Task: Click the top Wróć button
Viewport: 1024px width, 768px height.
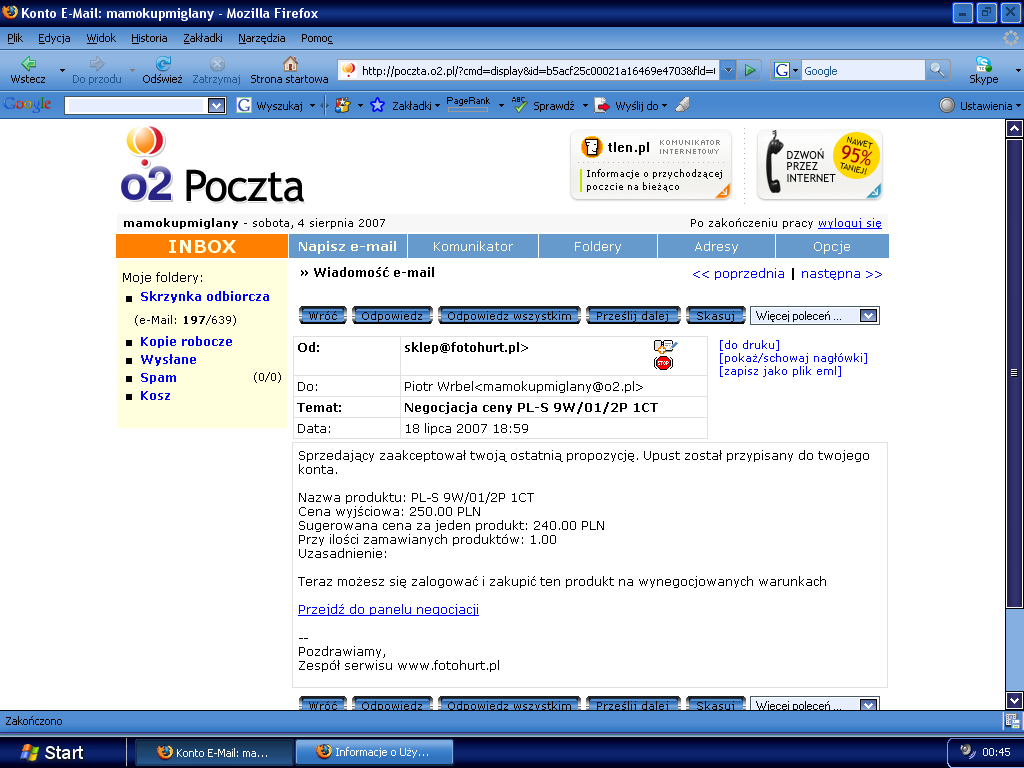Action: click(323, 315)
